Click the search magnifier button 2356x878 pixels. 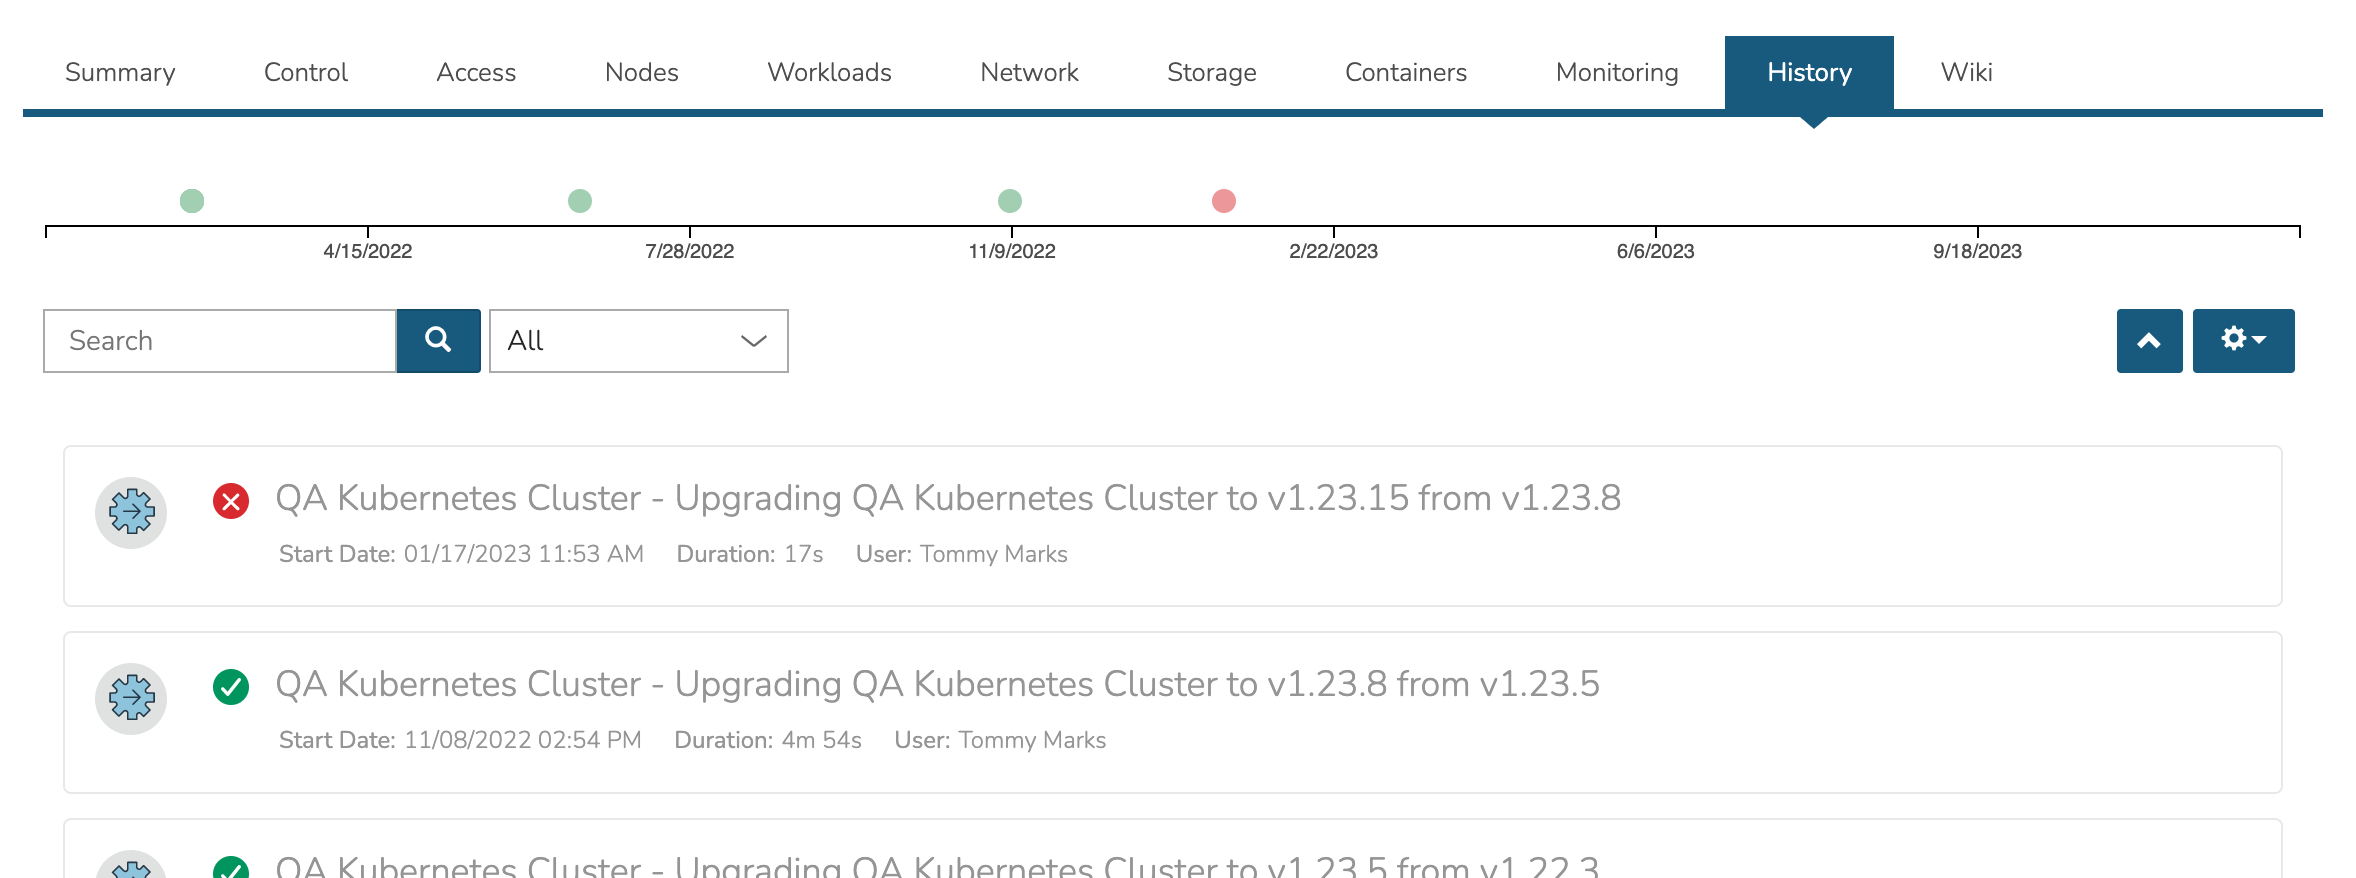[438, 341]
